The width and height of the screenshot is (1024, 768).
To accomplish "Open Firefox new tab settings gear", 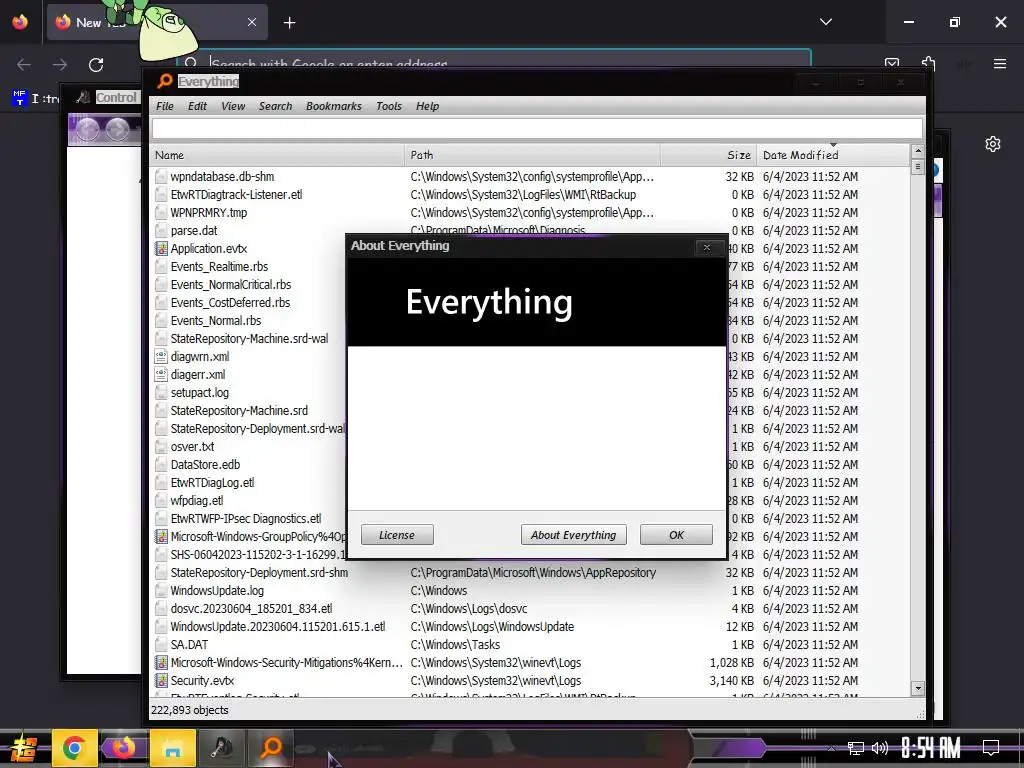I will pos(993,144).
